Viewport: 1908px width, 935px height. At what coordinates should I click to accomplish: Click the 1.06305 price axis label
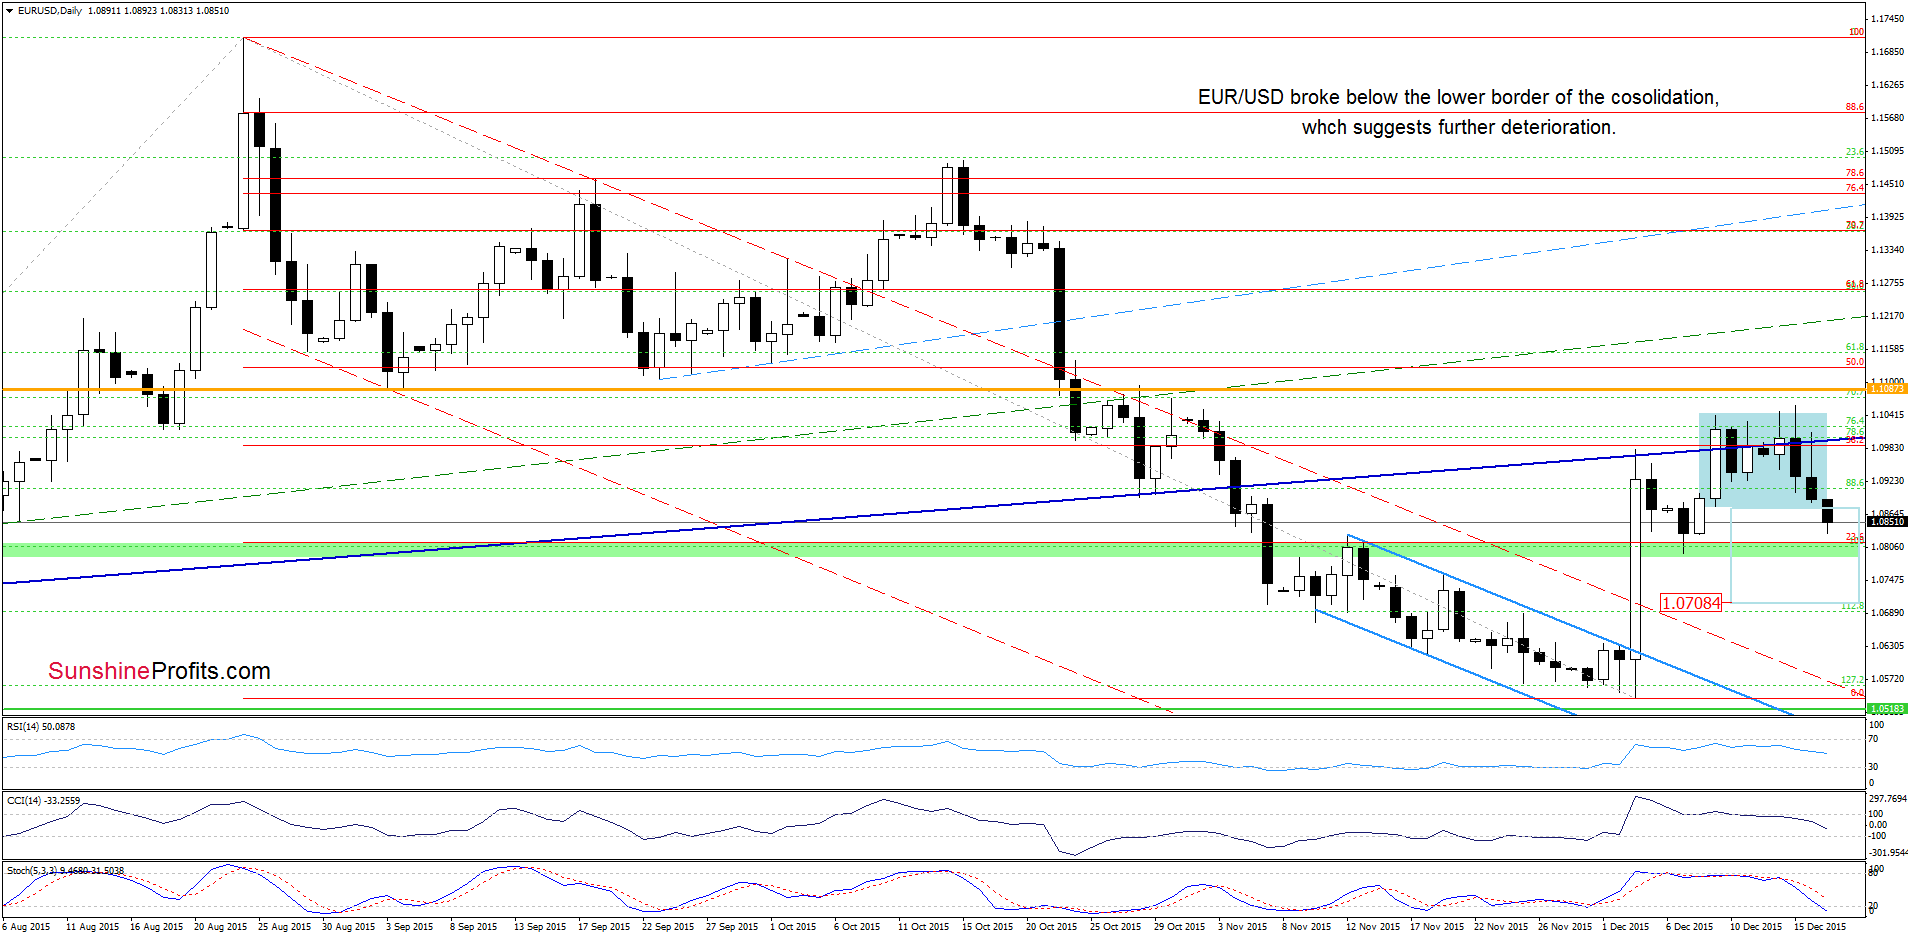[x=1887, y=646]
